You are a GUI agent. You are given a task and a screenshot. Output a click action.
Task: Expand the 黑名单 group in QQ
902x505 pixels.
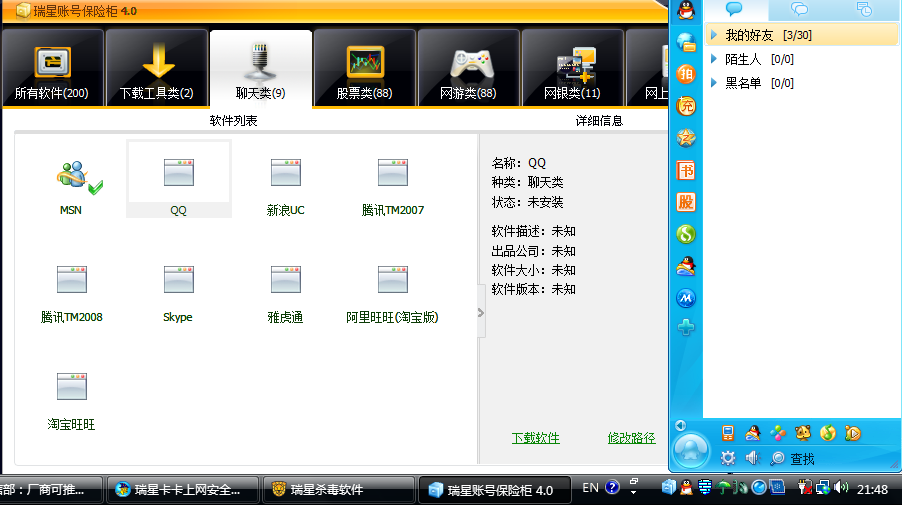713,83
